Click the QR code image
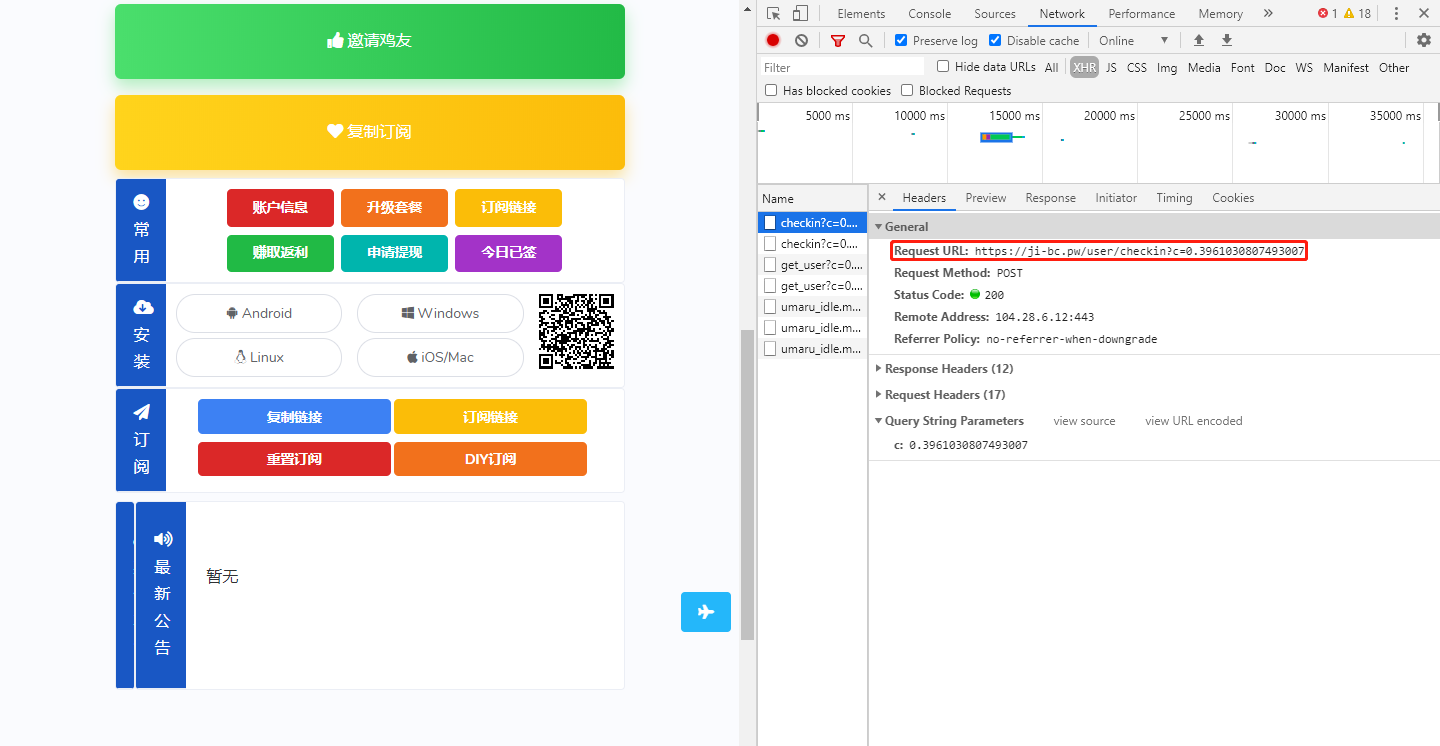Image resolution: width=1440 pixels, height=746 pixels. click(576, 331)
